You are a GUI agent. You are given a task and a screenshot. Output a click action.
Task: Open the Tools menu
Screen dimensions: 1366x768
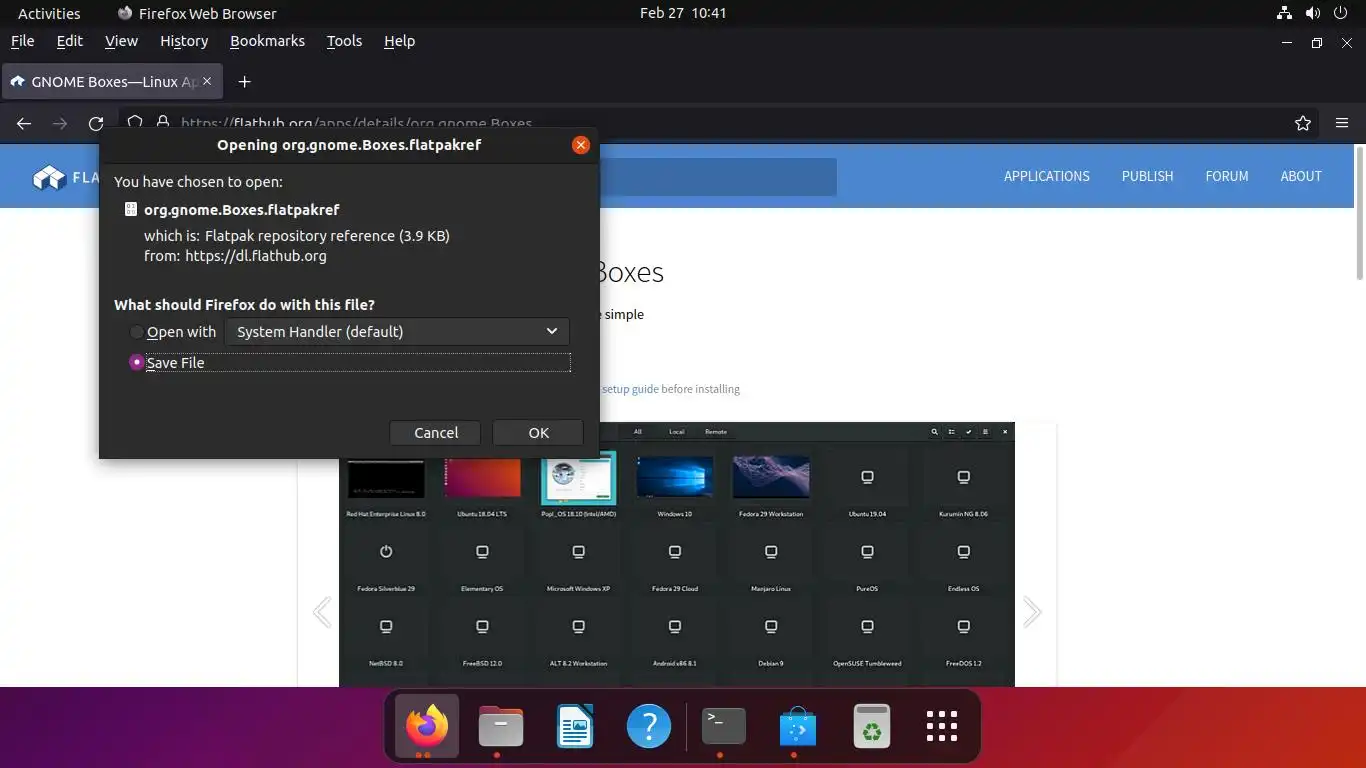344,41
